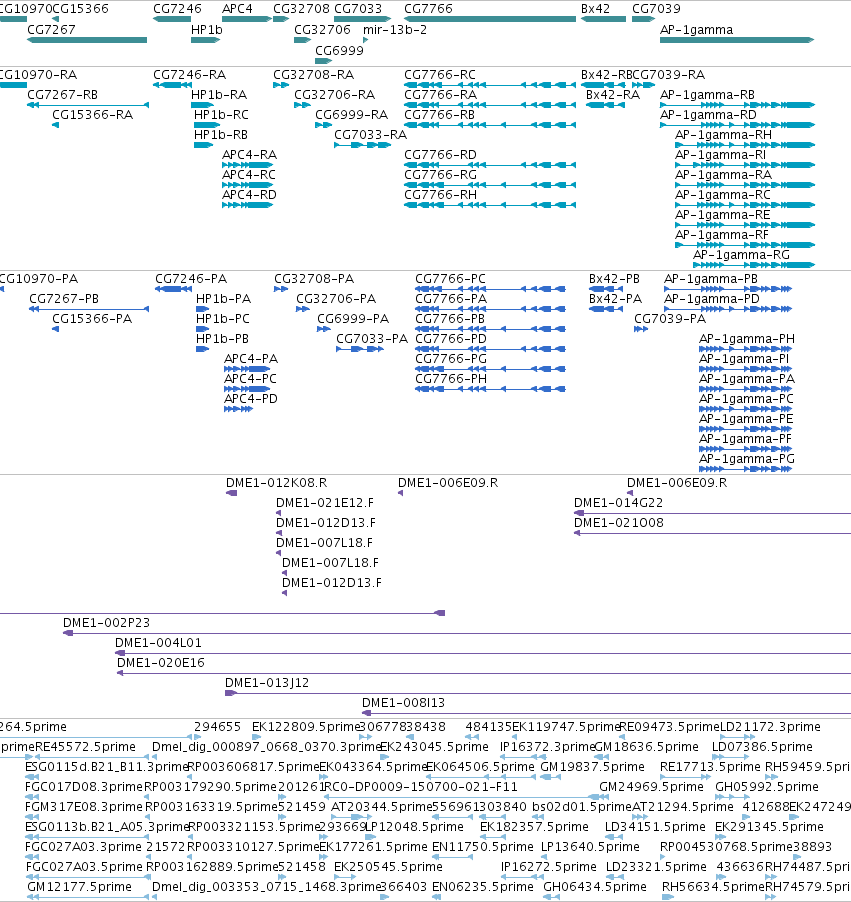Viewport: 851px width, 902px height.
Task: Click EST EK182357.5prime
Action: [534, 827]
